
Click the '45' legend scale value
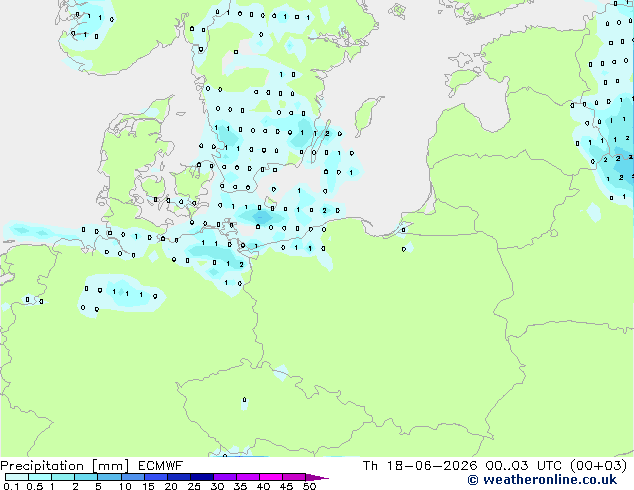click(286, 486)
